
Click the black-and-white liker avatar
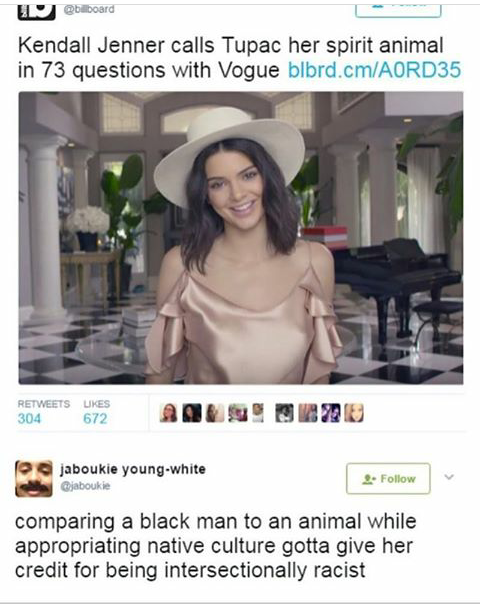tap(284, 413)
